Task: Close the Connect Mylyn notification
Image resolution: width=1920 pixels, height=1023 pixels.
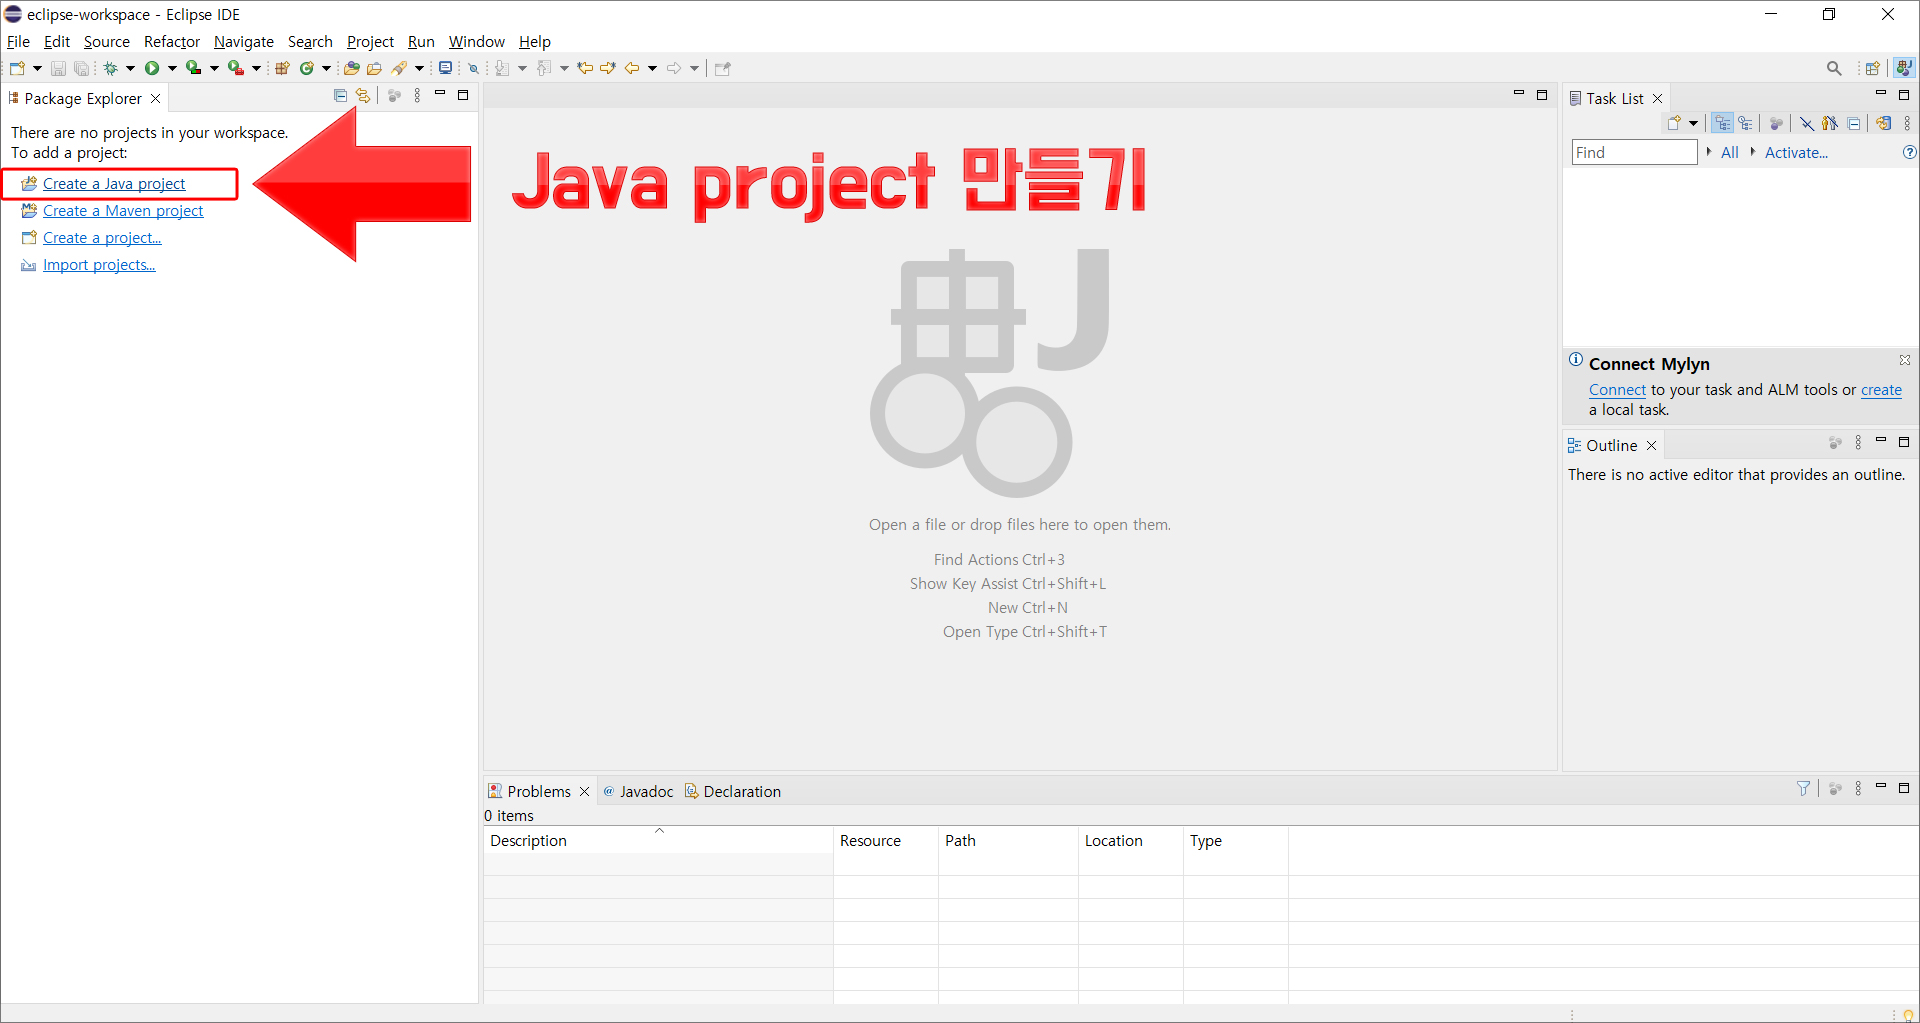Action: point(1905,360)
